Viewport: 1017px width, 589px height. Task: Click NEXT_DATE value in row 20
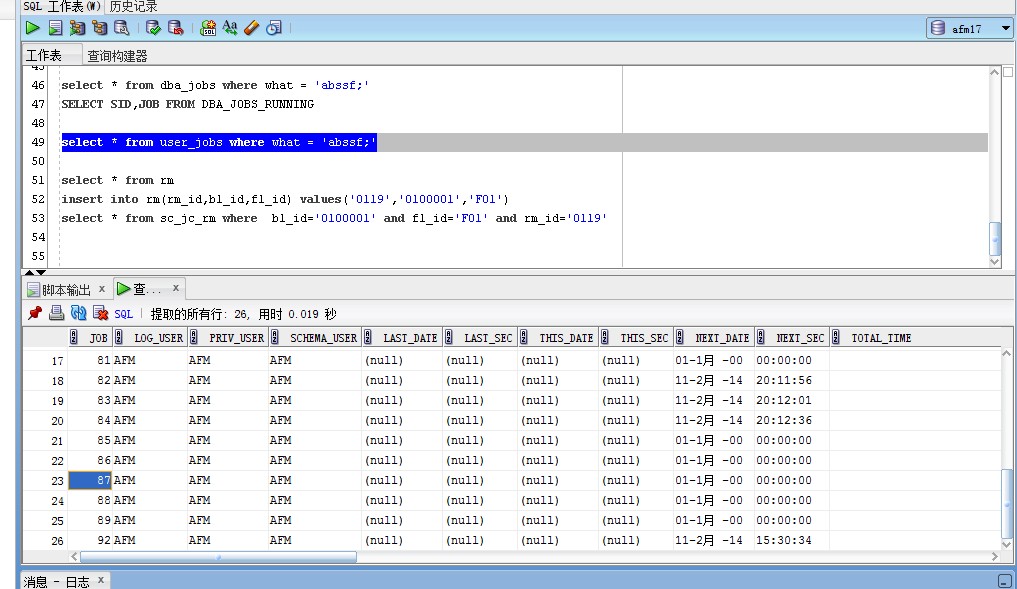tap(709, 420)
